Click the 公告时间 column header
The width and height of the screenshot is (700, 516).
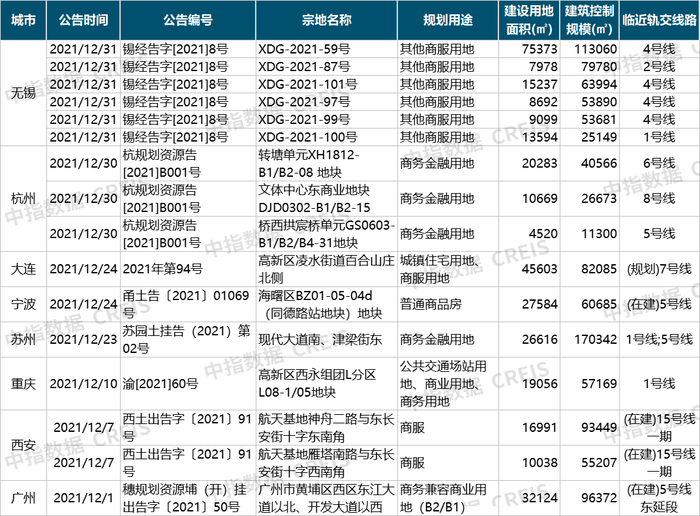point(83,20)
